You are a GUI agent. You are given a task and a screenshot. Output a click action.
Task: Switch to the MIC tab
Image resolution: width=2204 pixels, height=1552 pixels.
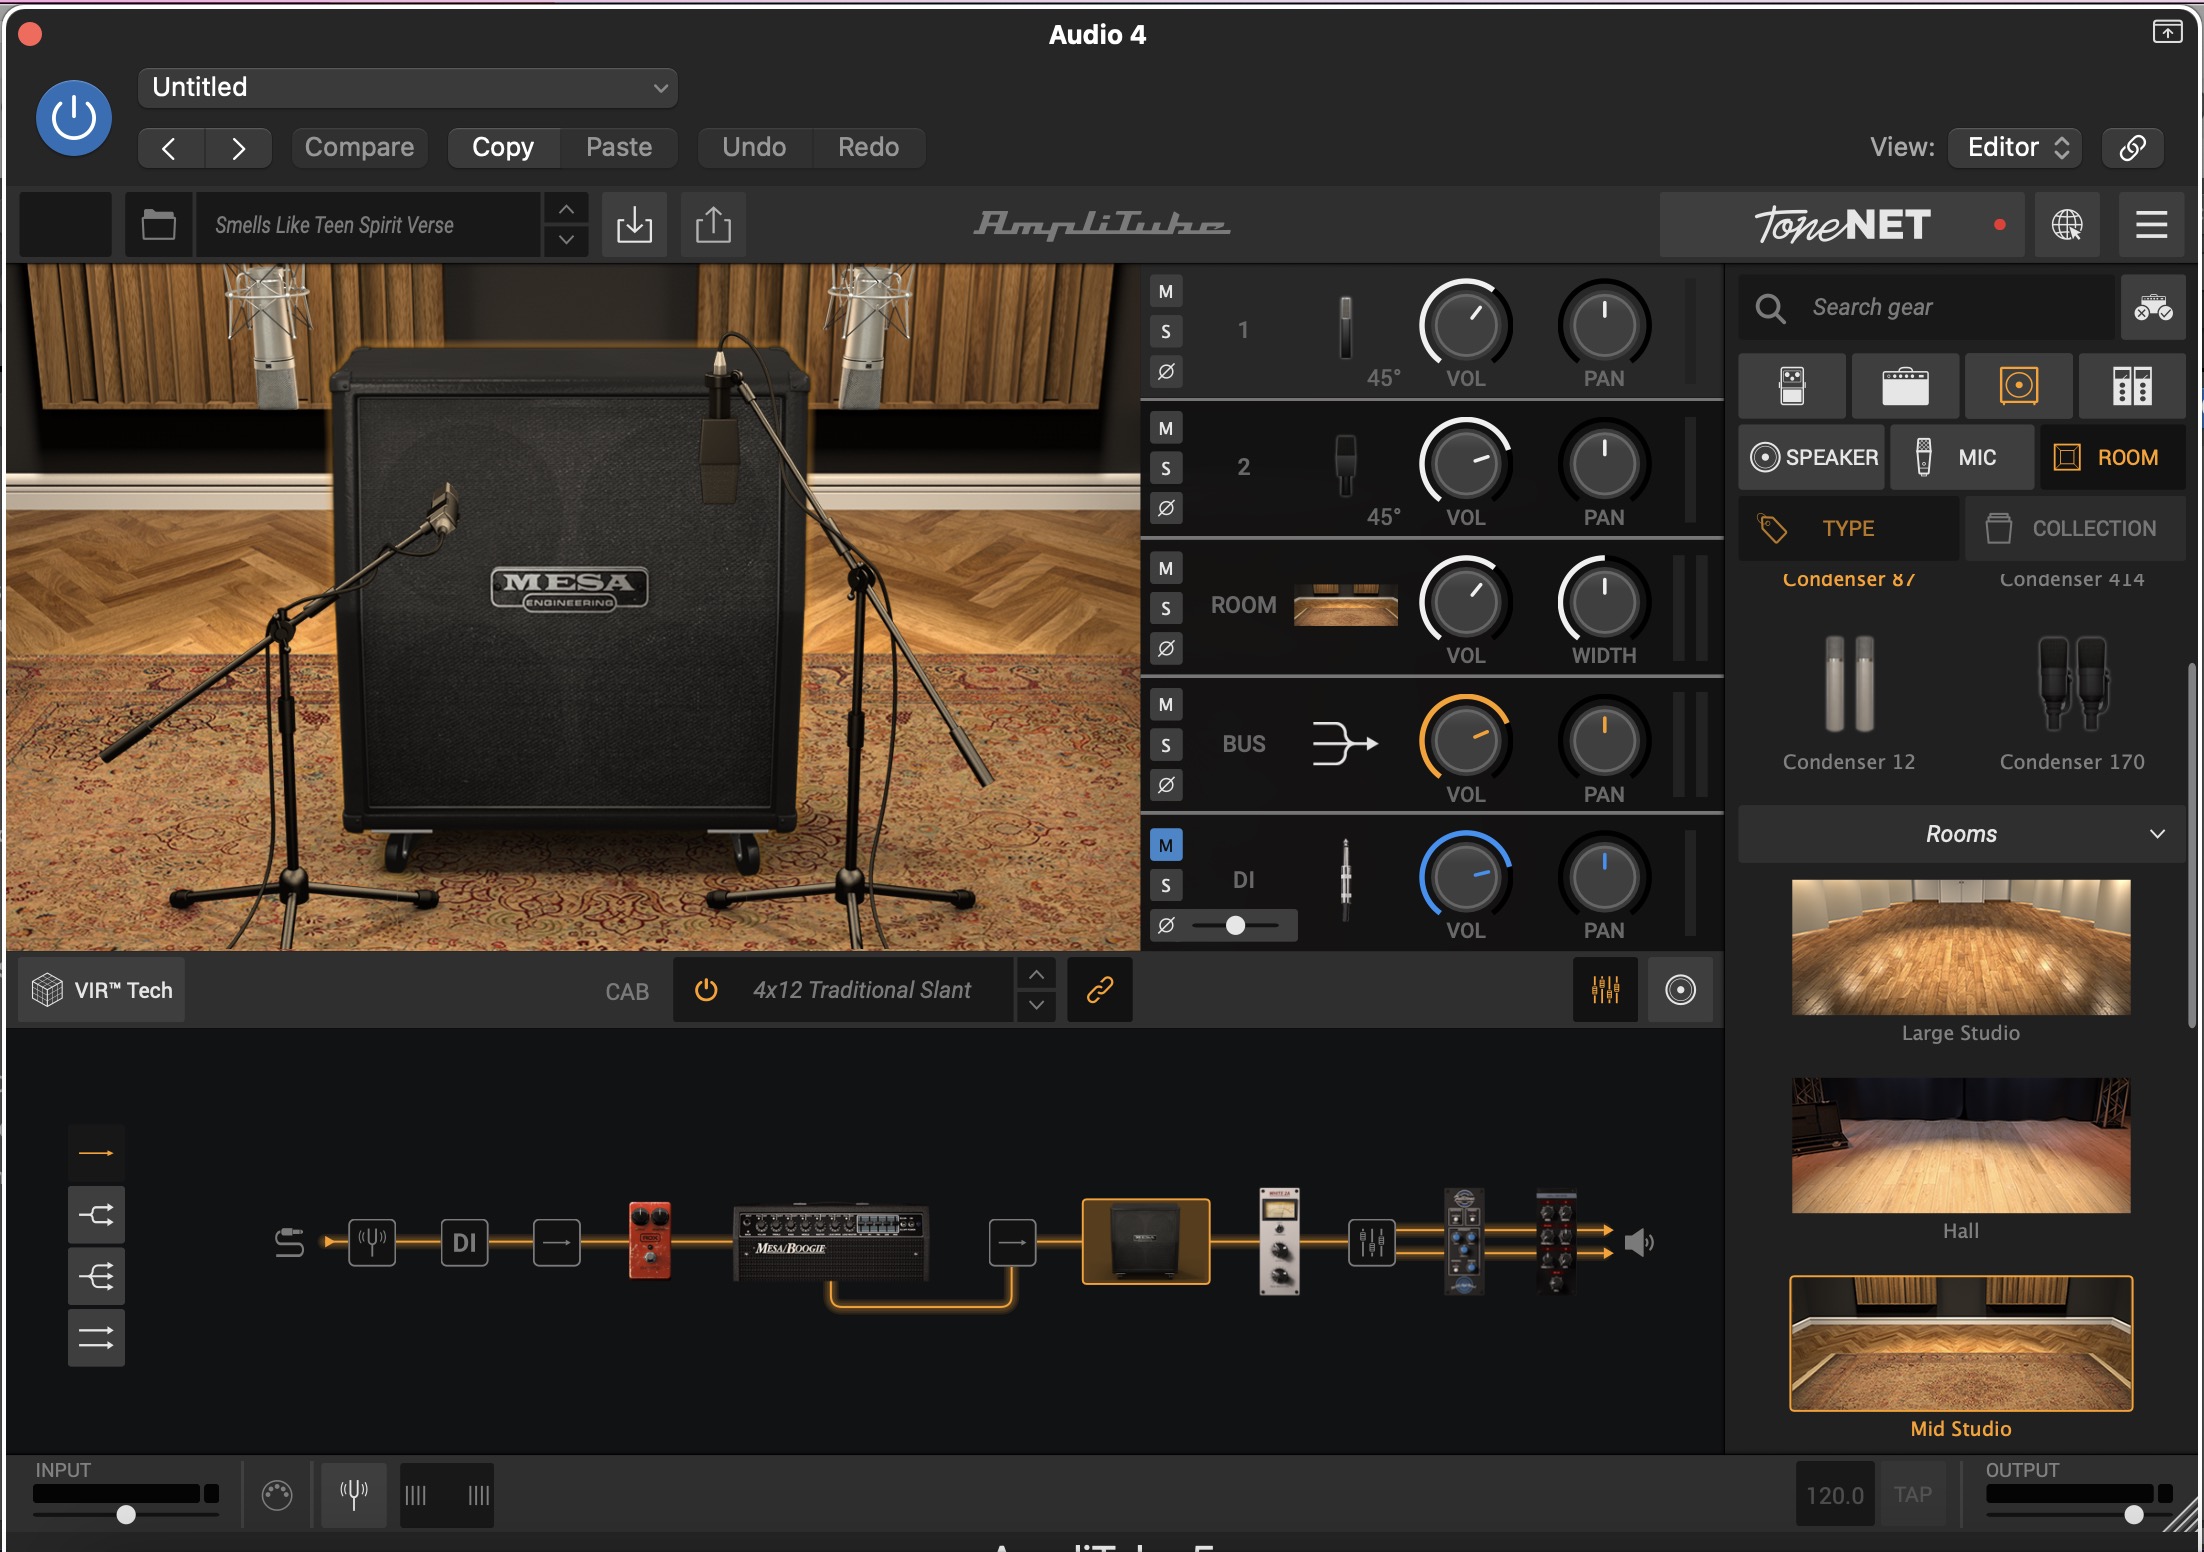tap(1961, 457)
